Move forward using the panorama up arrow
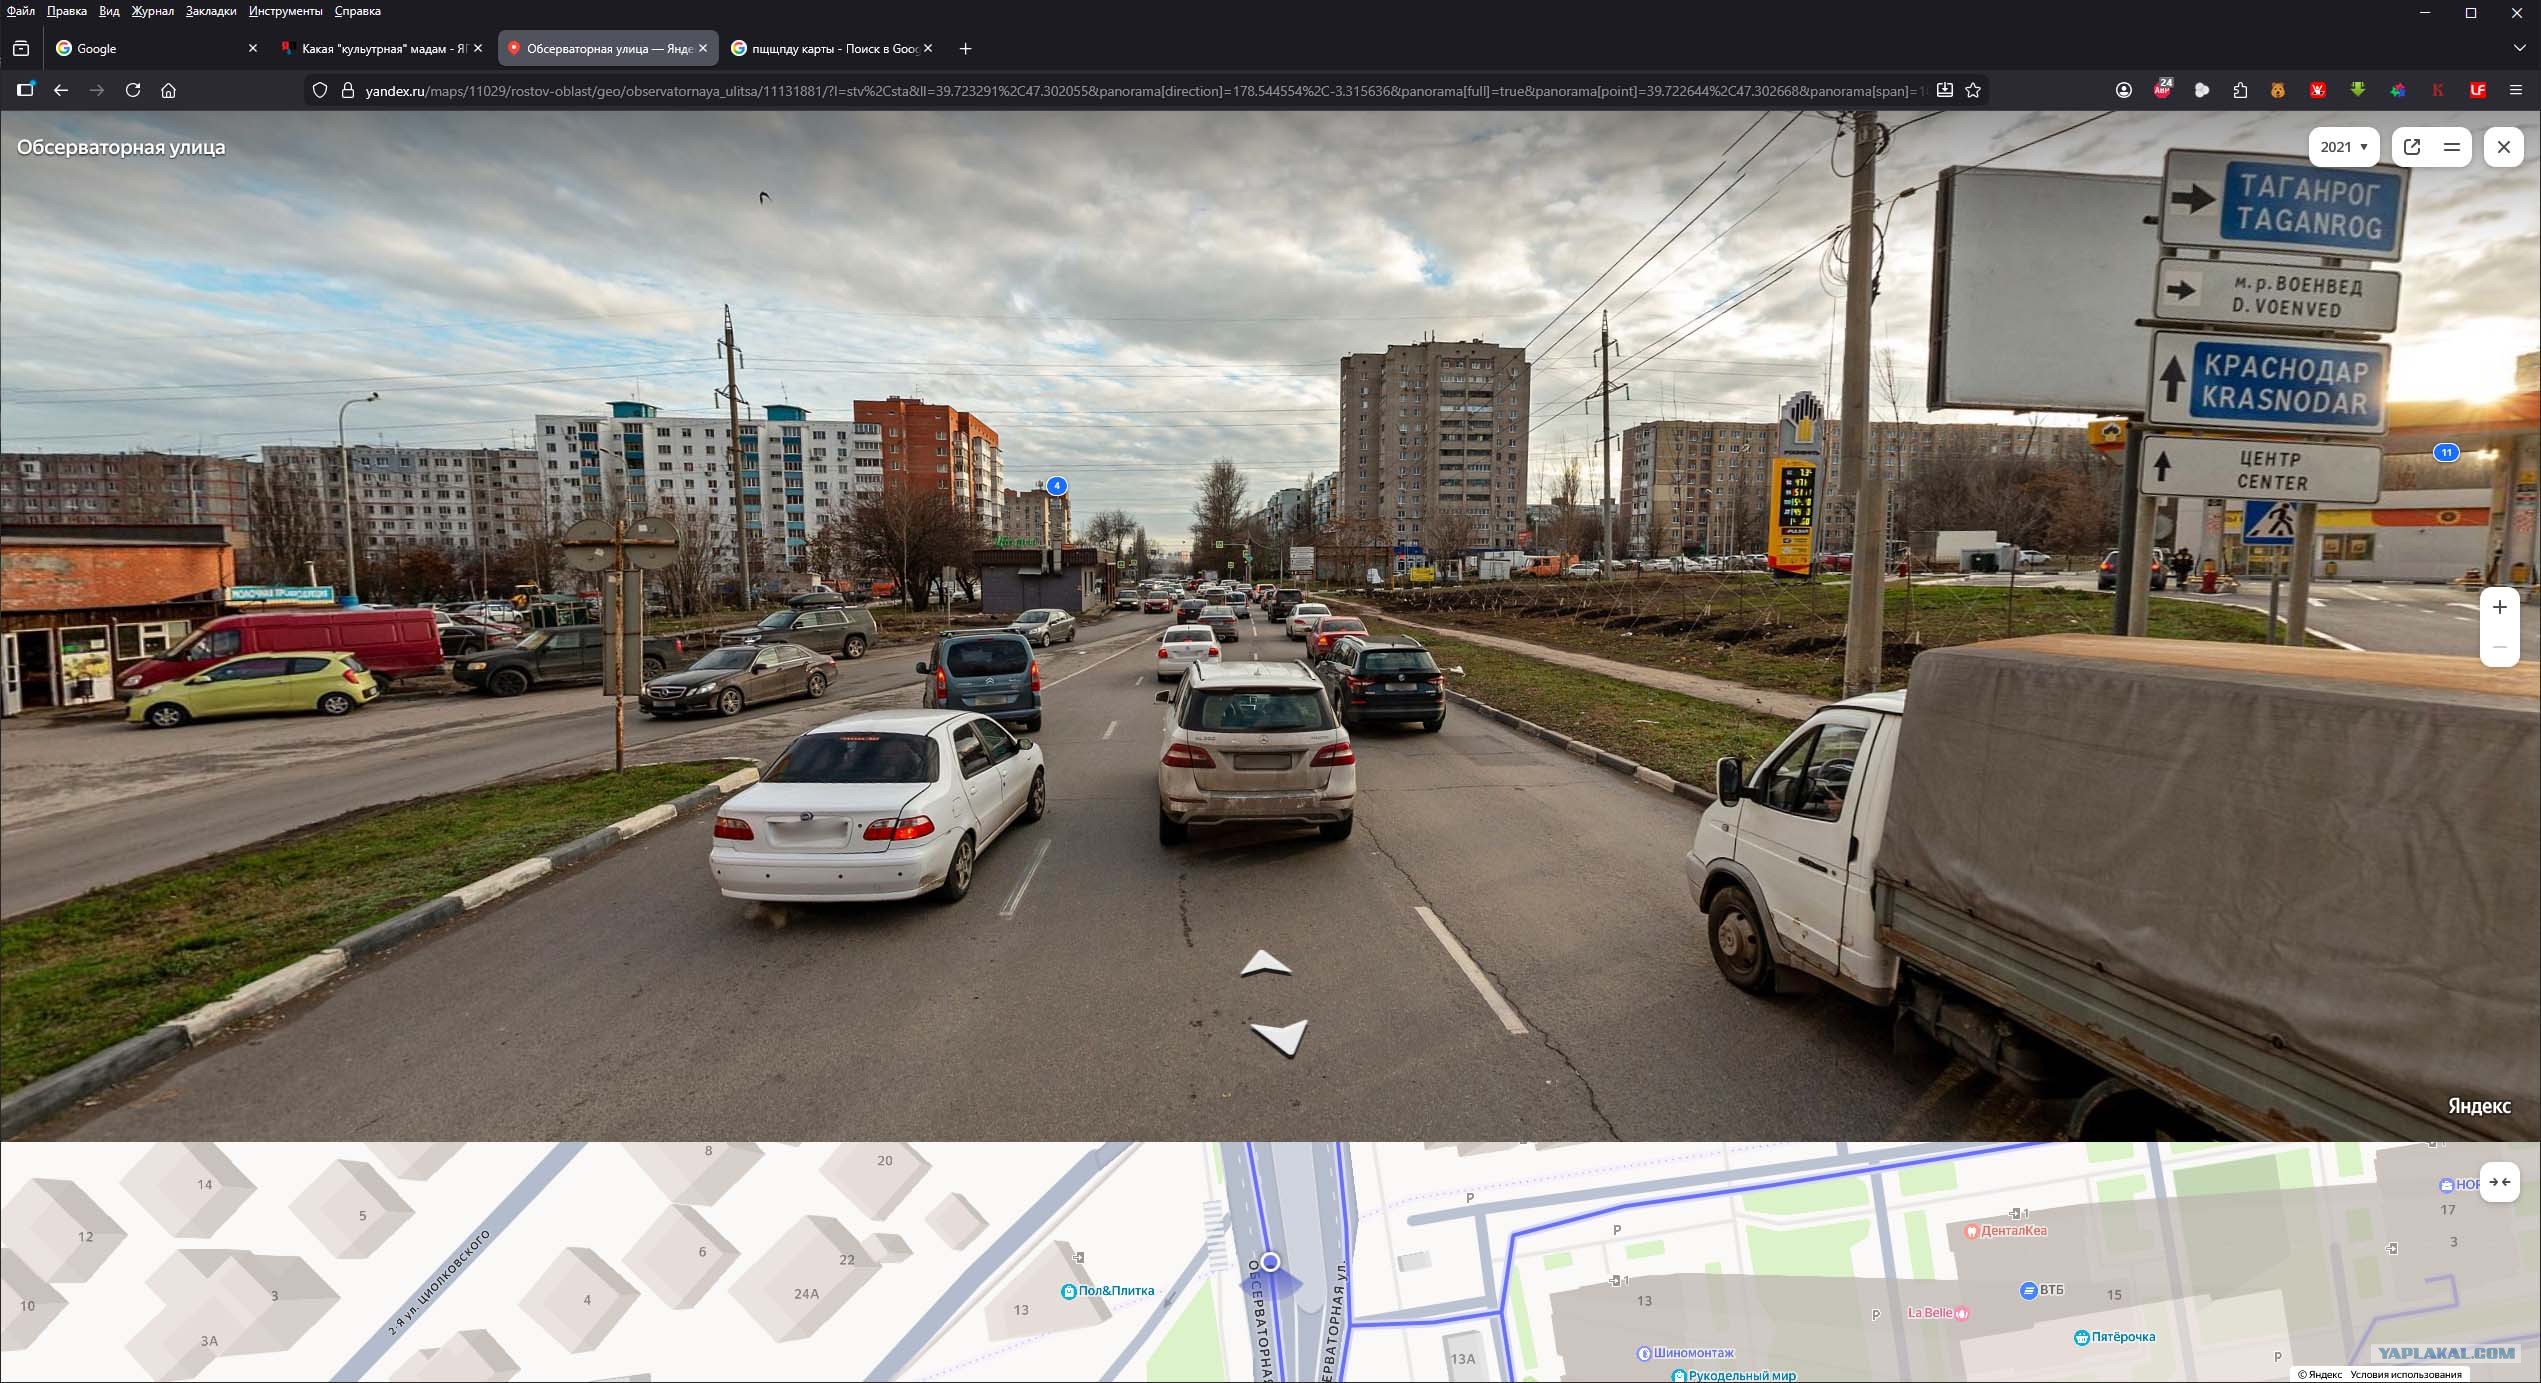2541x1383 pixels. [1265, 965]
